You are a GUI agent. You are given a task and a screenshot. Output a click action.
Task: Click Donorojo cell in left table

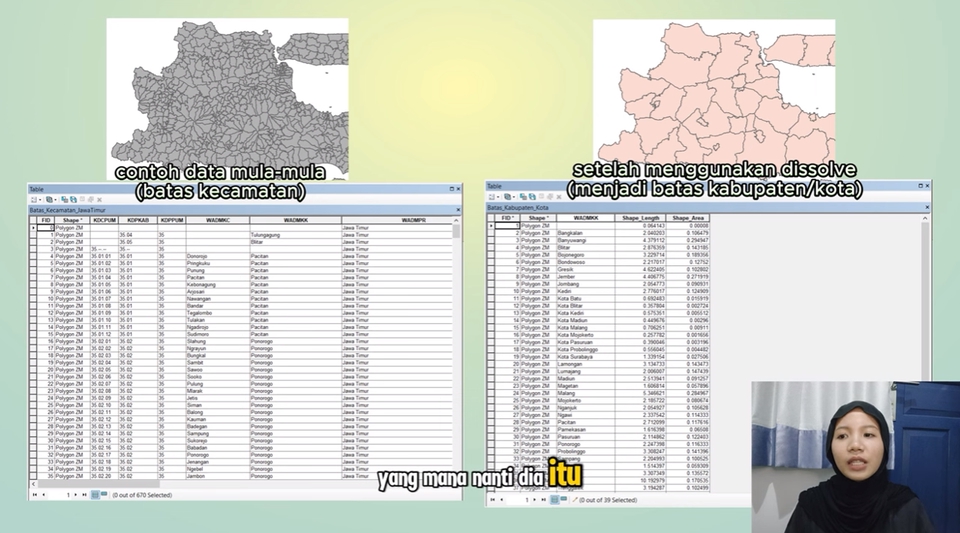click(x=218, y=256)
